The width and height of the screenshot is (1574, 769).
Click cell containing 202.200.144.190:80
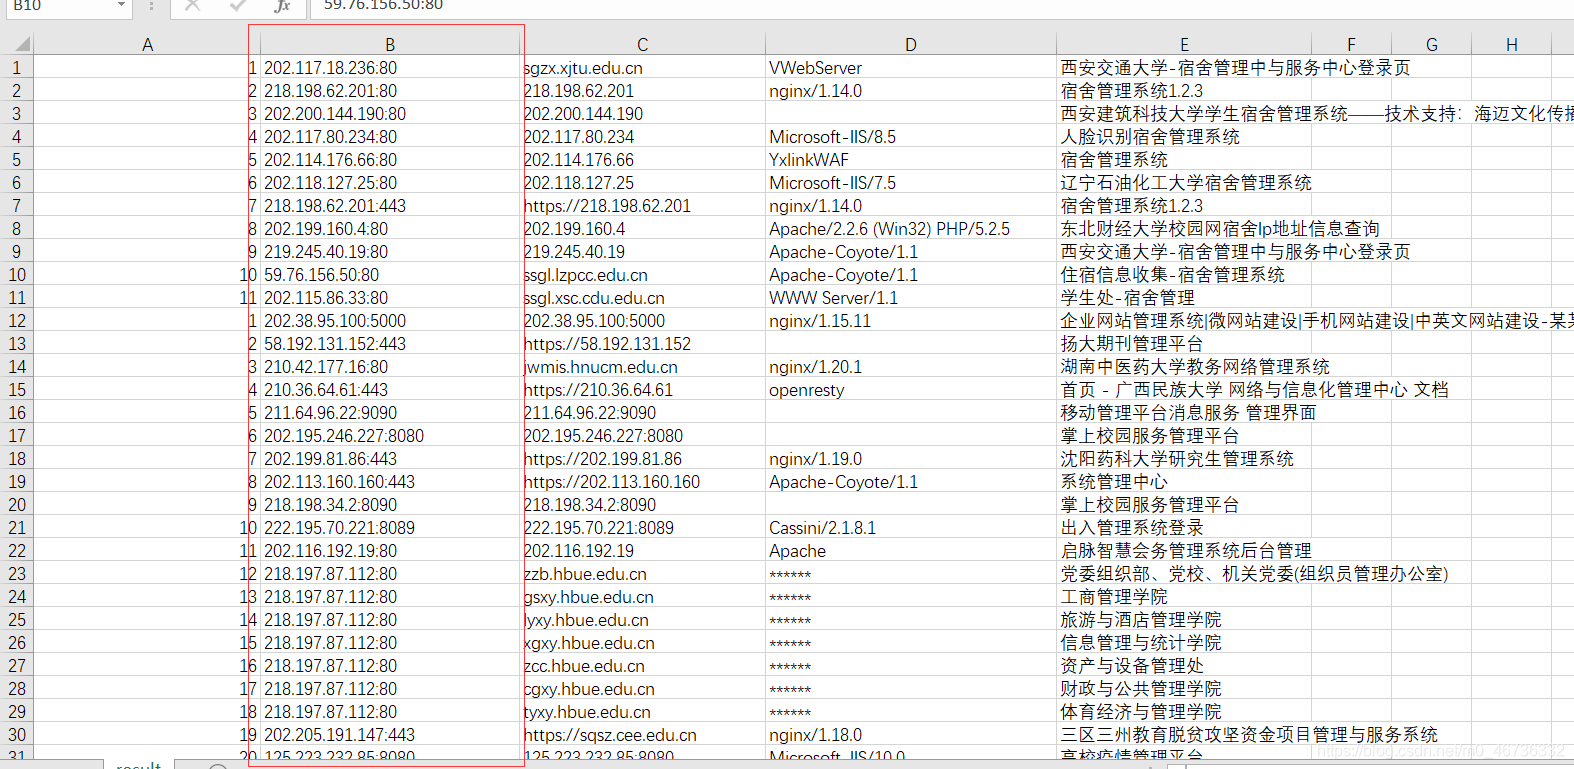tap(390, 114)
